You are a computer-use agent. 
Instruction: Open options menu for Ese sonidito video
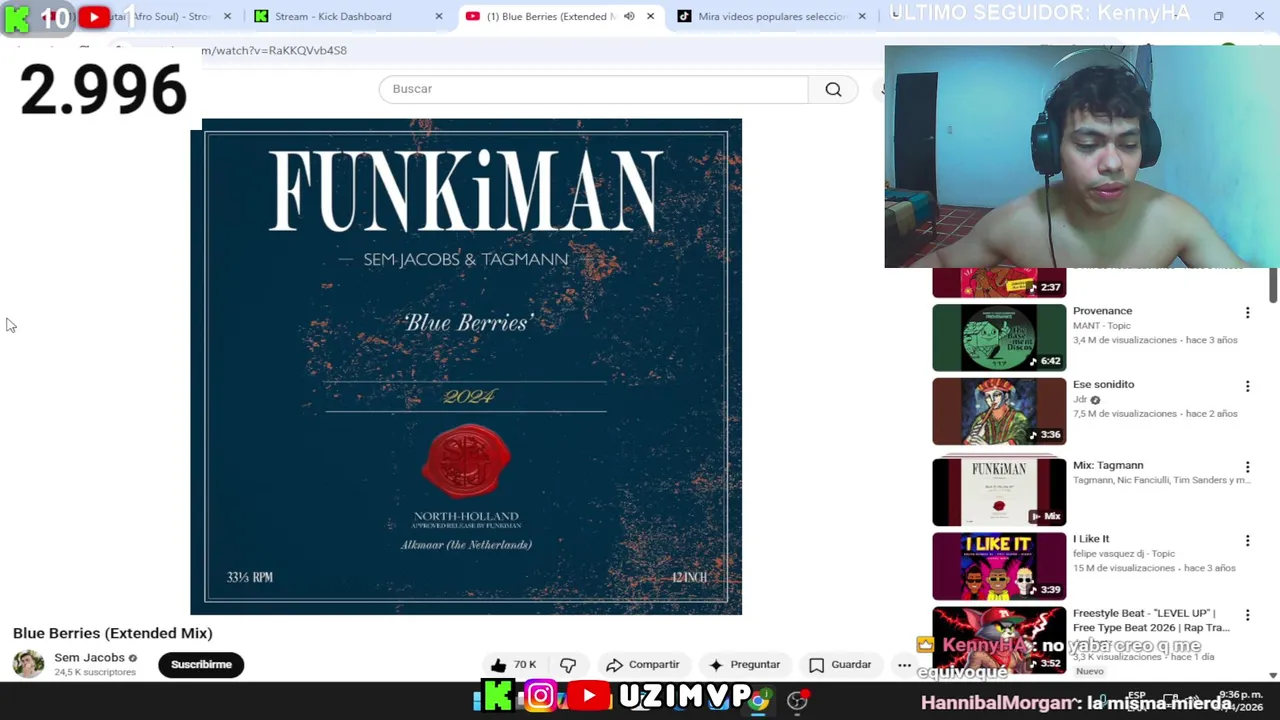point(1247,386)
